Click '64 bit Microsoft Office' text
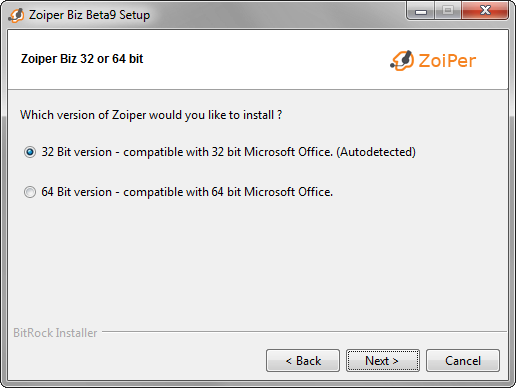This screenshot has width=516, height=388. point(272,192)
